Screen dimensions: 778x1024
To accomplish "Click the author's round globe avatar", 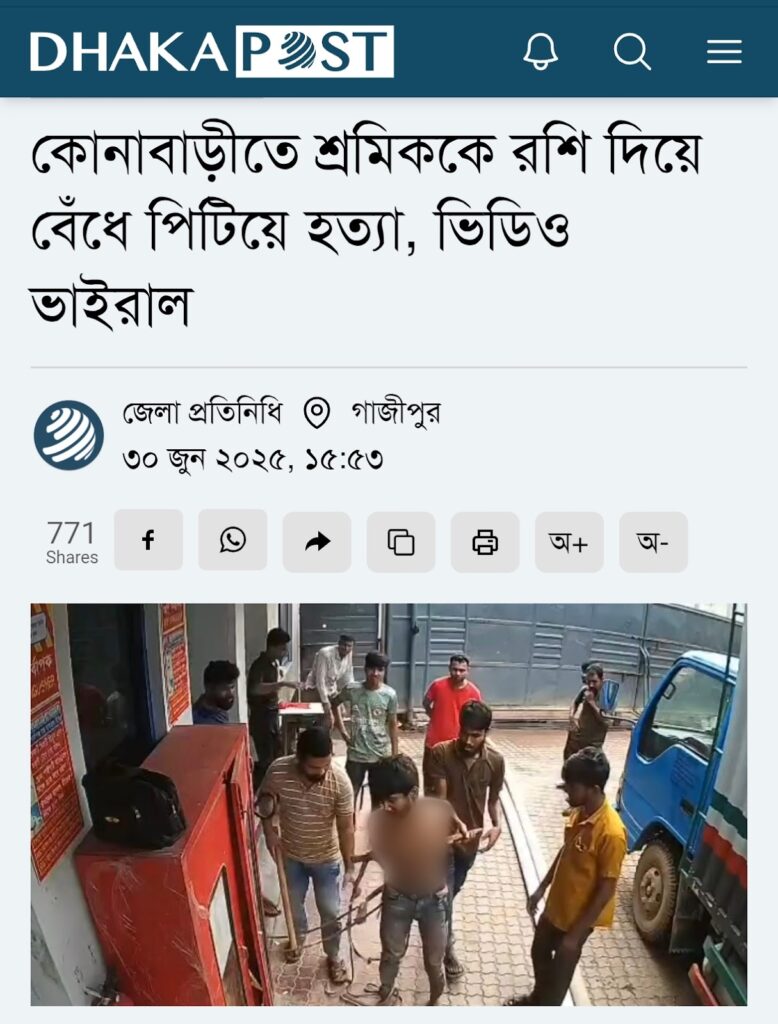I will (69, 435).
